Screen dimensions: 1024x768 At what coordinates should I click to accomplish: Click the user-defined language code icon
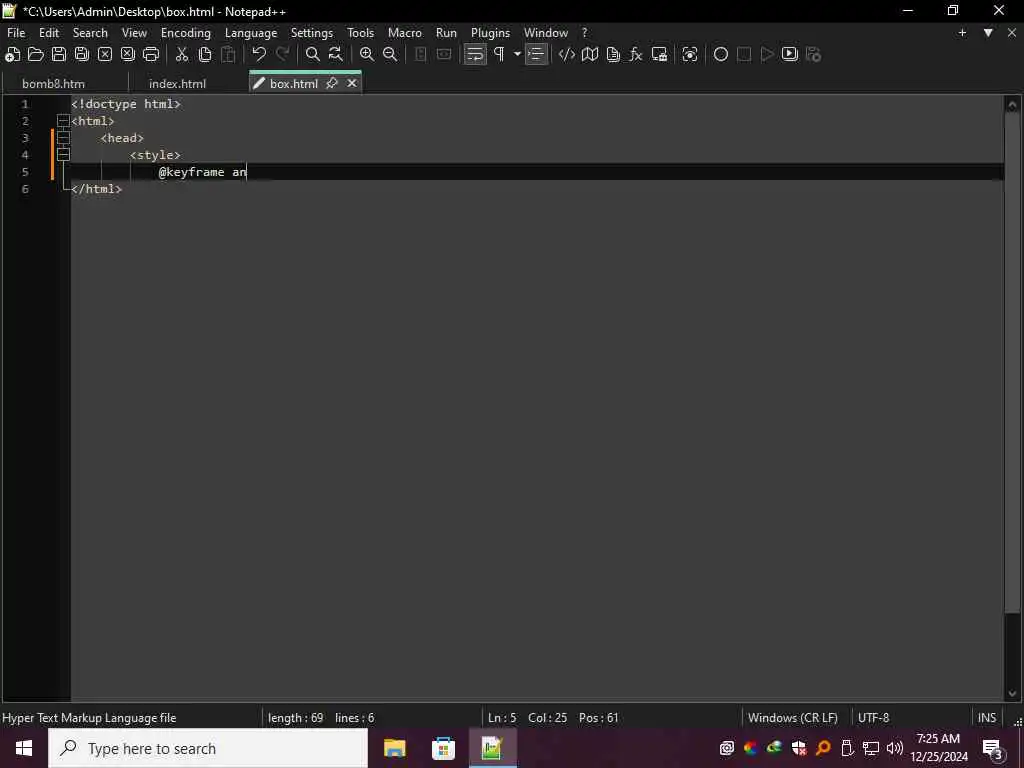coord(567,55)
